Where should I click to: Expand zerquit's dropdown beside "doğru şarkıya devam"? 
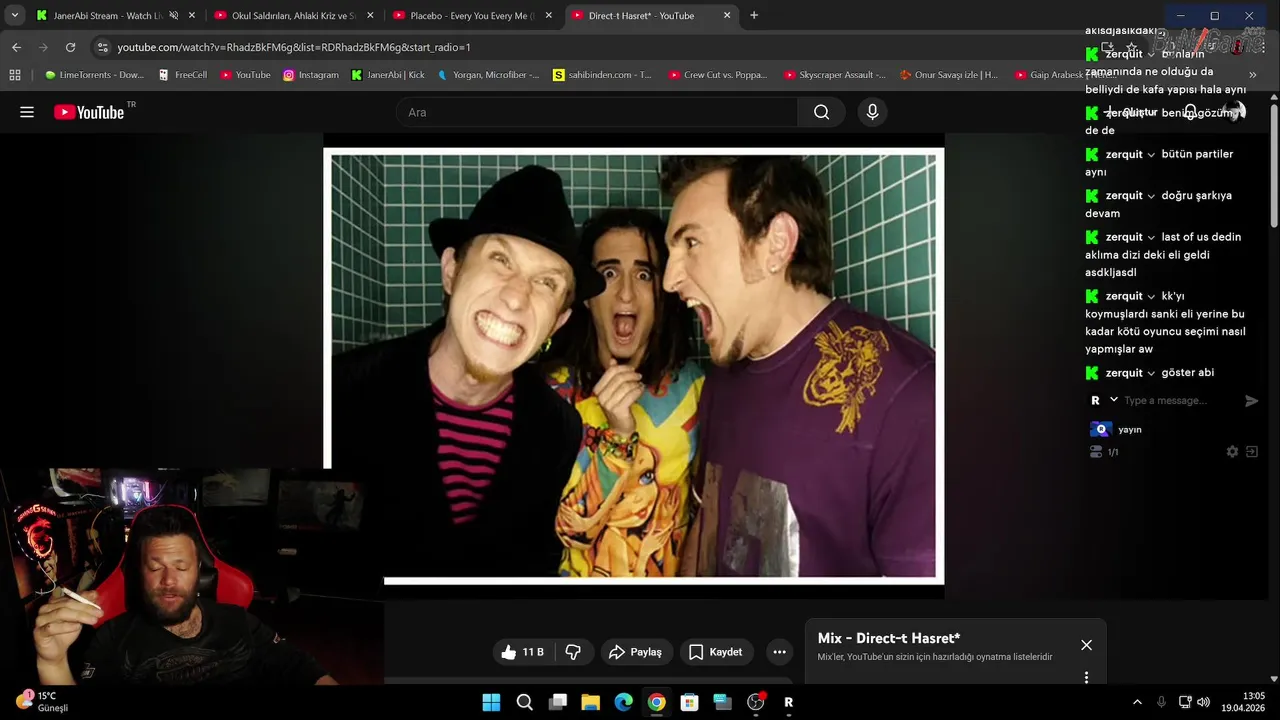pyautogui.click(x=1151, y=195)
